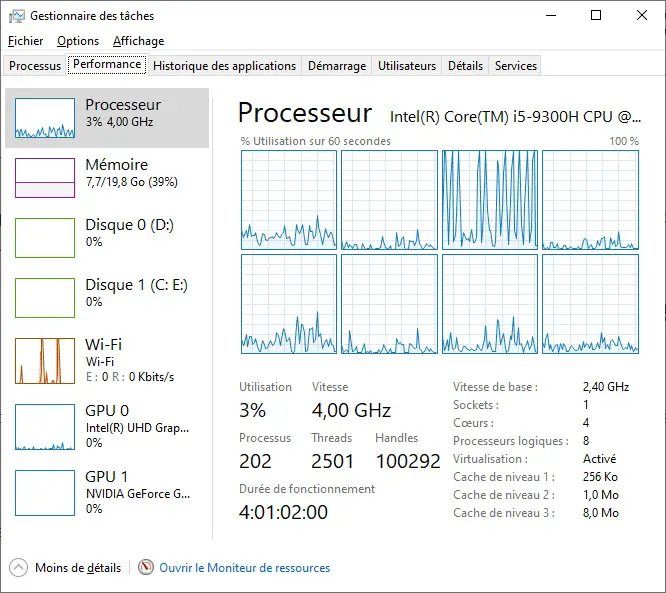The height and width of the screenshot is (593, 666).
Task: Select the Processeur mini graph in sidebar
Action: coord(45,118)
